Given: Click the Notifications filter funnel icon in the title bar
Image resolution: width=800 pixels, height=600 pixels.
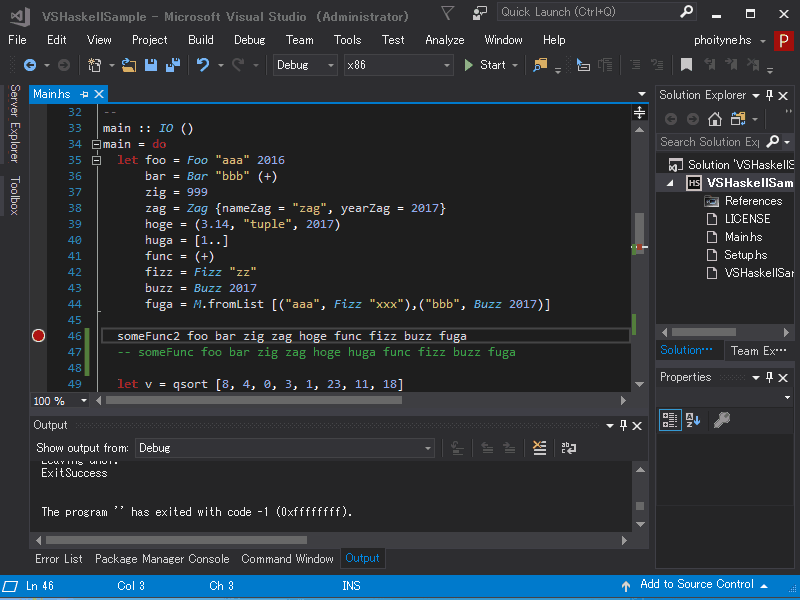Looking at the screenshot, I should click(447, 13).
